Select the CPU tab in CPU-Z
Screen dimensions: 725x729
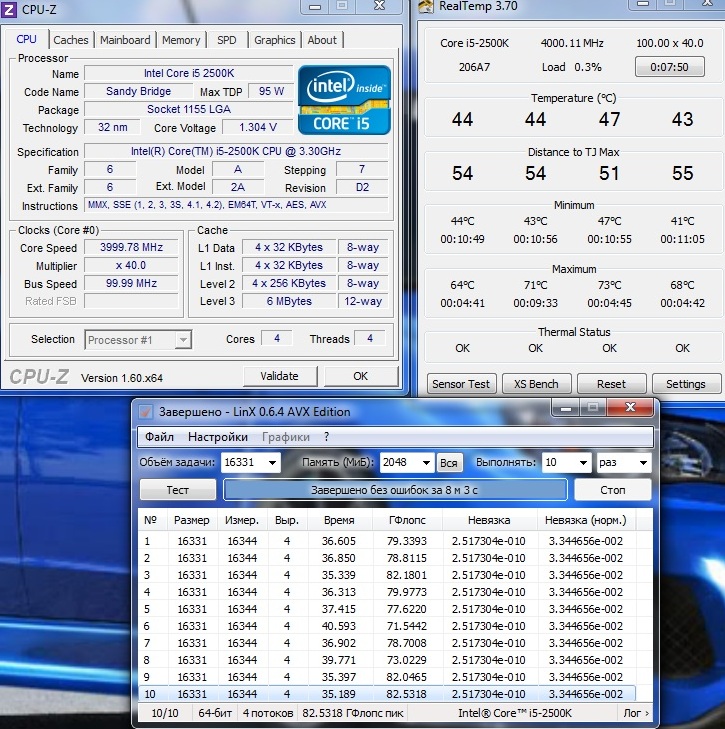click(26, 39)
